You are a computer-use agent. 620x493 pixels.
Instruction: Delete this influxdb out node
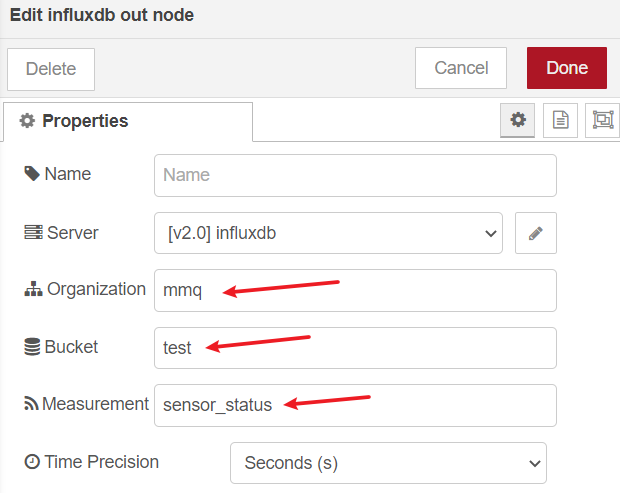click(51, 69)
